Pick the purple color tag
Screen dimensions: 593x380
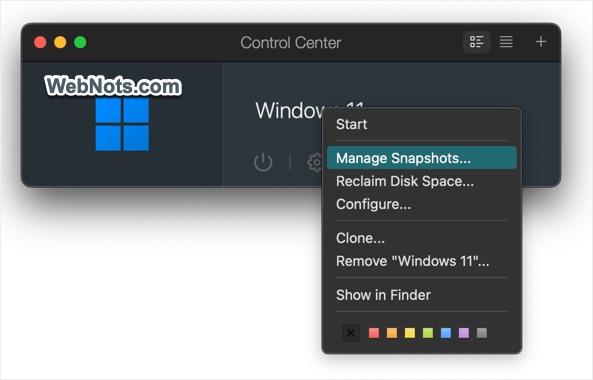pyautogui.click(x=464, y=333)
